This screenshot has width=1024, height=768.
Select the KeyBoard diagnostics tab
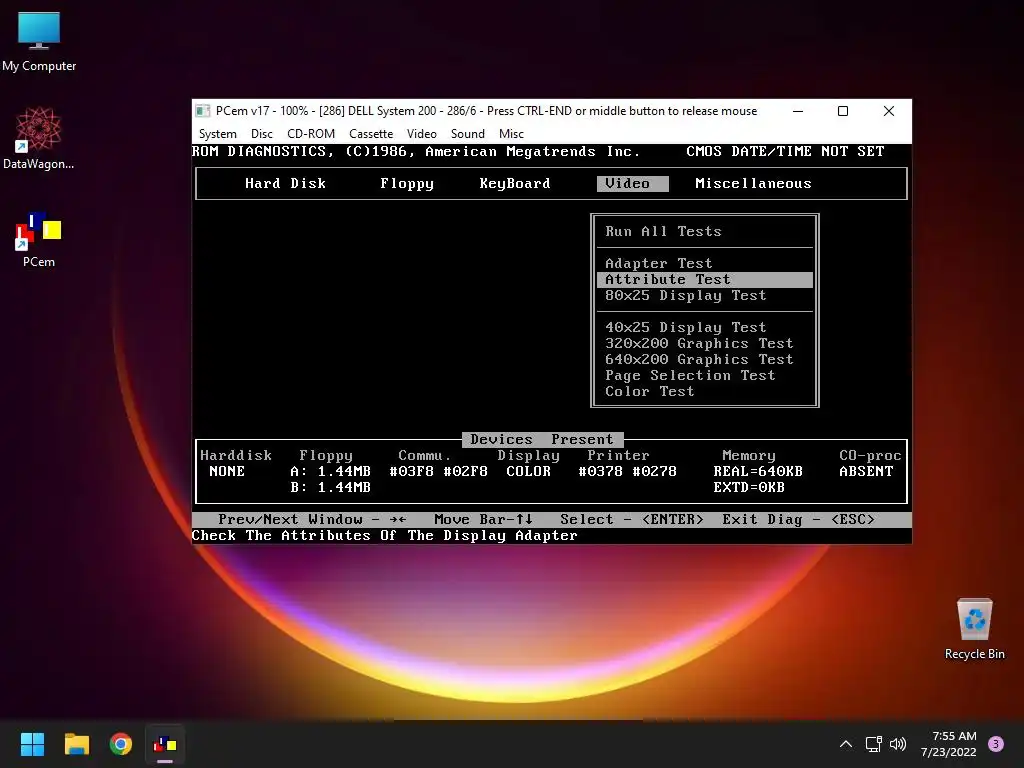[515, 184]
